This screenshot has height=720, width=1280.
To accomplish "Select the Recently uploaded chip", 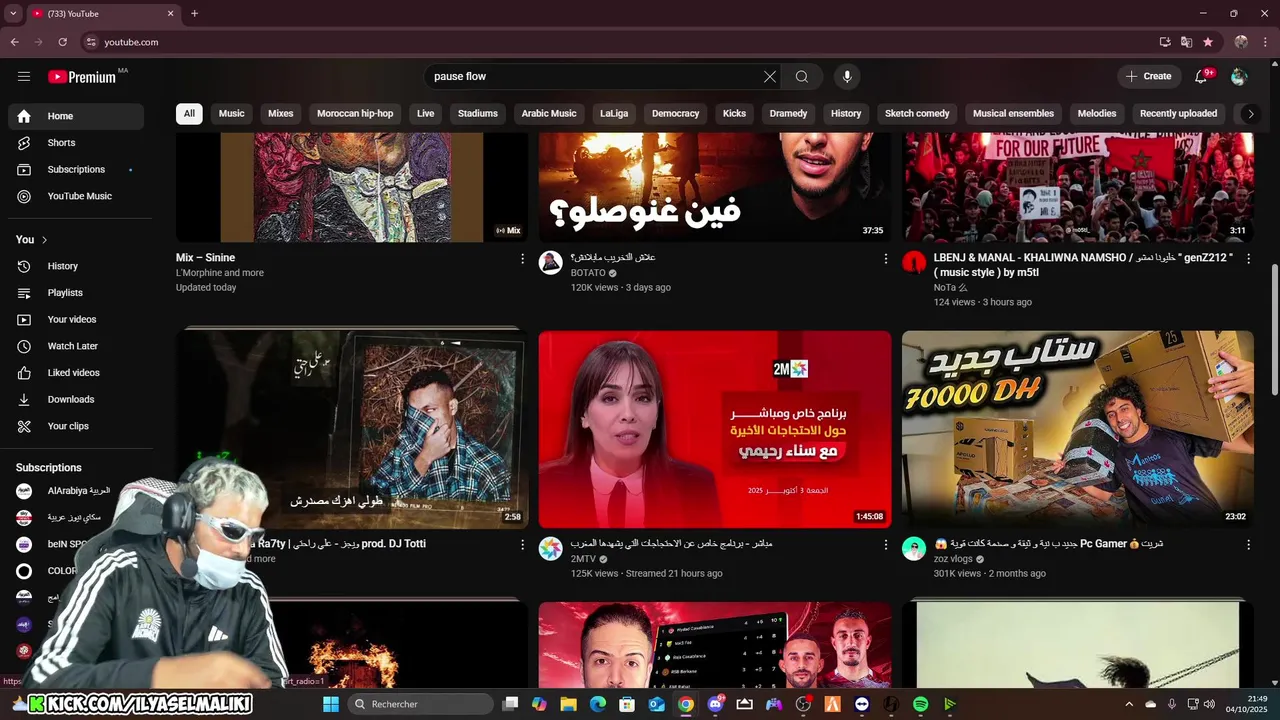I will pyautogui.click(x=1178, y=113).
